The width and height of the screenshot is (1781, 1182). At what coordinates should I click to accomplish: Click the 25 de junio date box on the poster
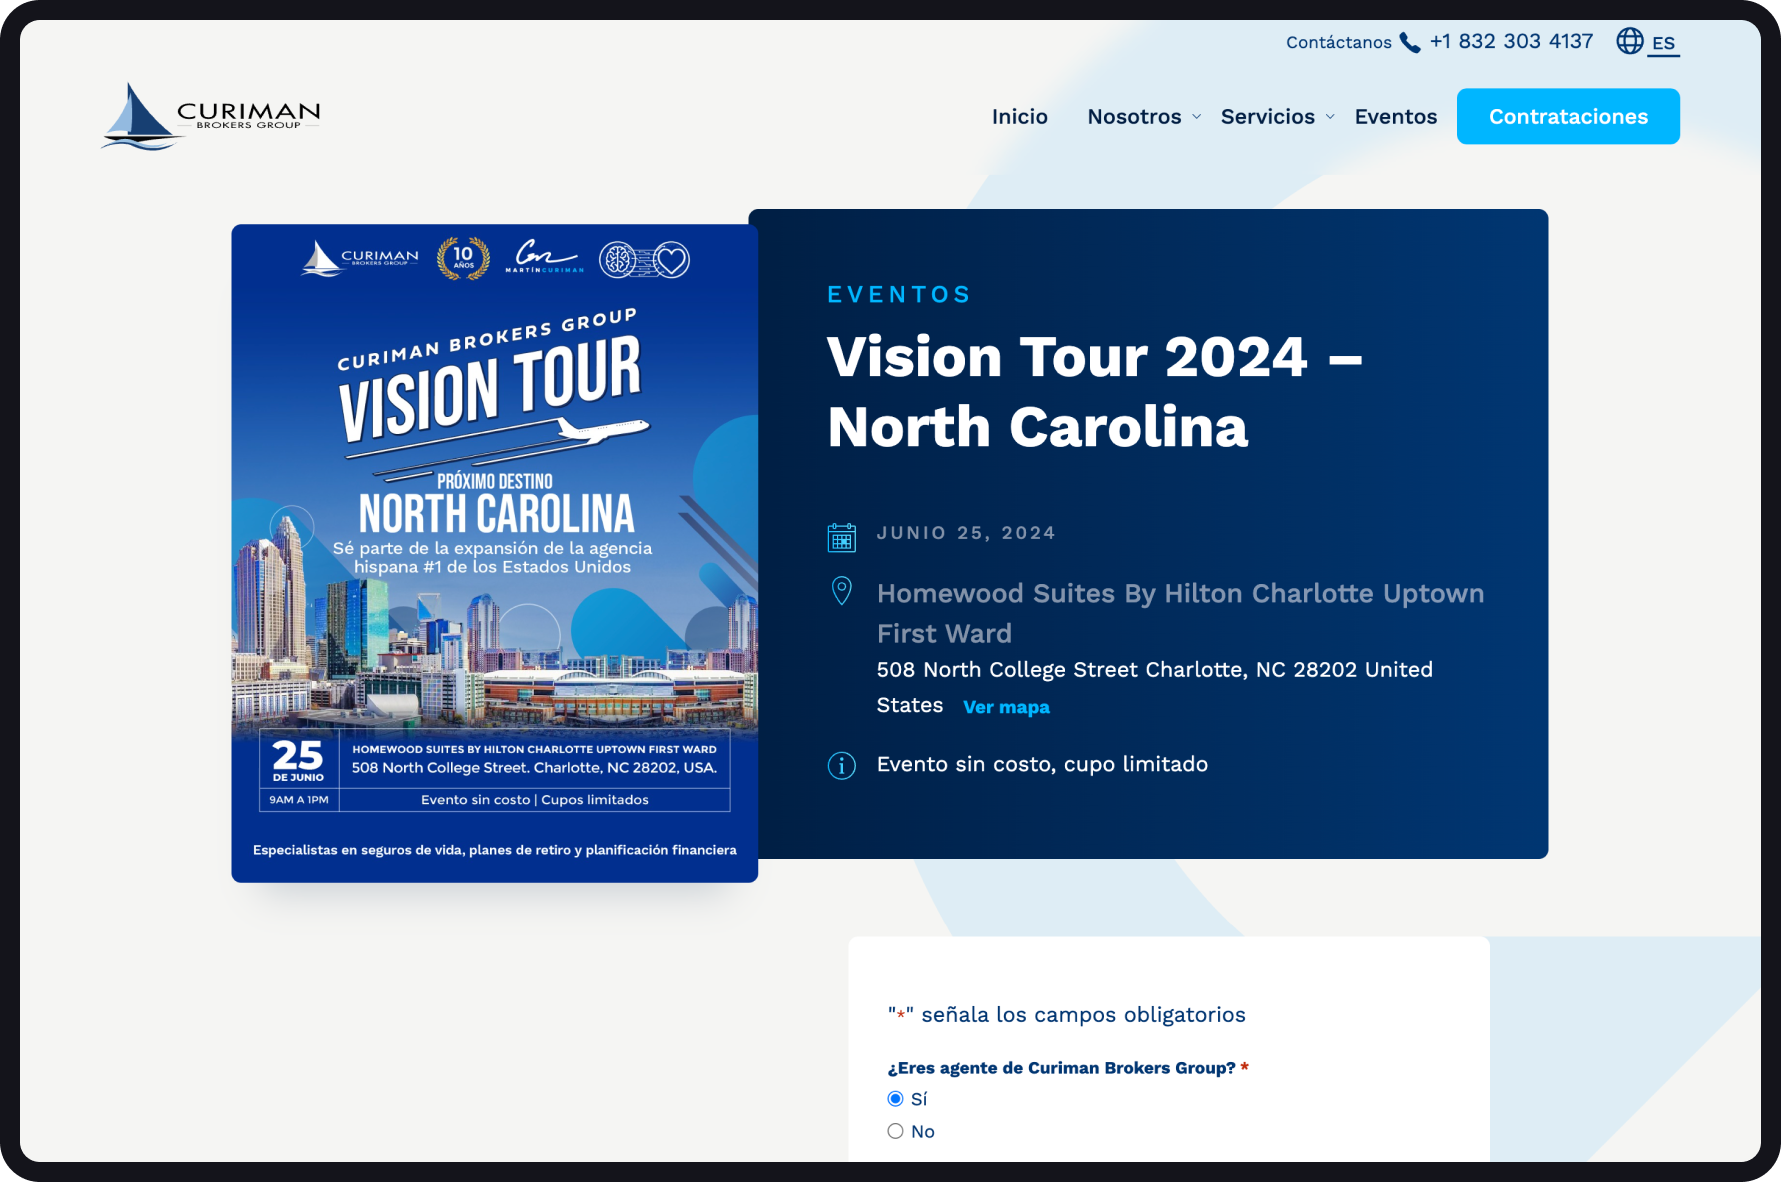tap(298, 761)
